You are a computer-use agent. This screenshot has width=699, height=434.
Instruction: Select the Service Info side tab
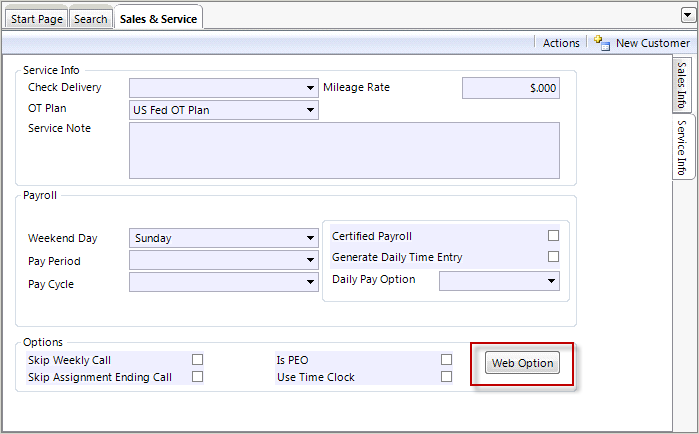click(x=682, y=147)
